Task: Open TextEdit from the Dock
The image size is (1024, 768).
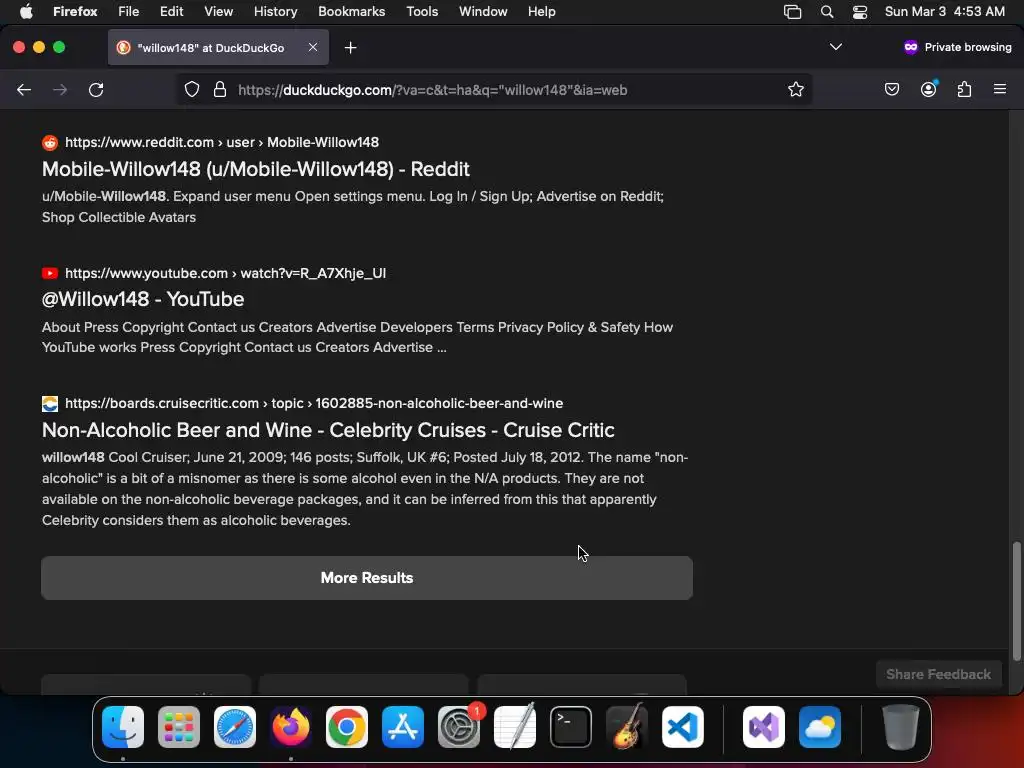Action: click(x=515, y=727)
